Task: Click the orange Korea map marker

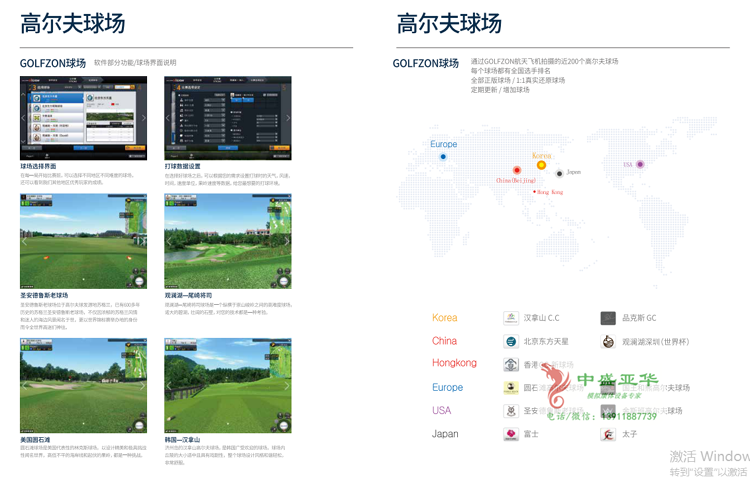Action: click(541, 165)
